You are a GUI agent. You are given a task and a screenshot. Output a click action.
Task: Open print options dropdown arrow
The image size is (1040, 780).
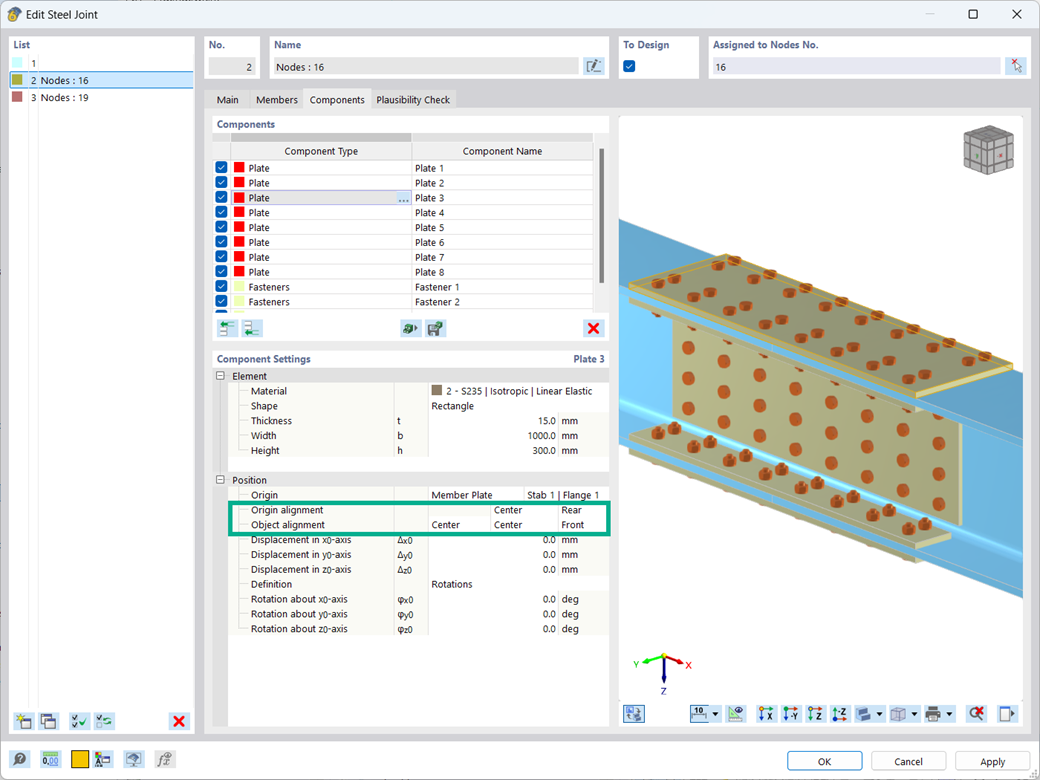(950, 714)
